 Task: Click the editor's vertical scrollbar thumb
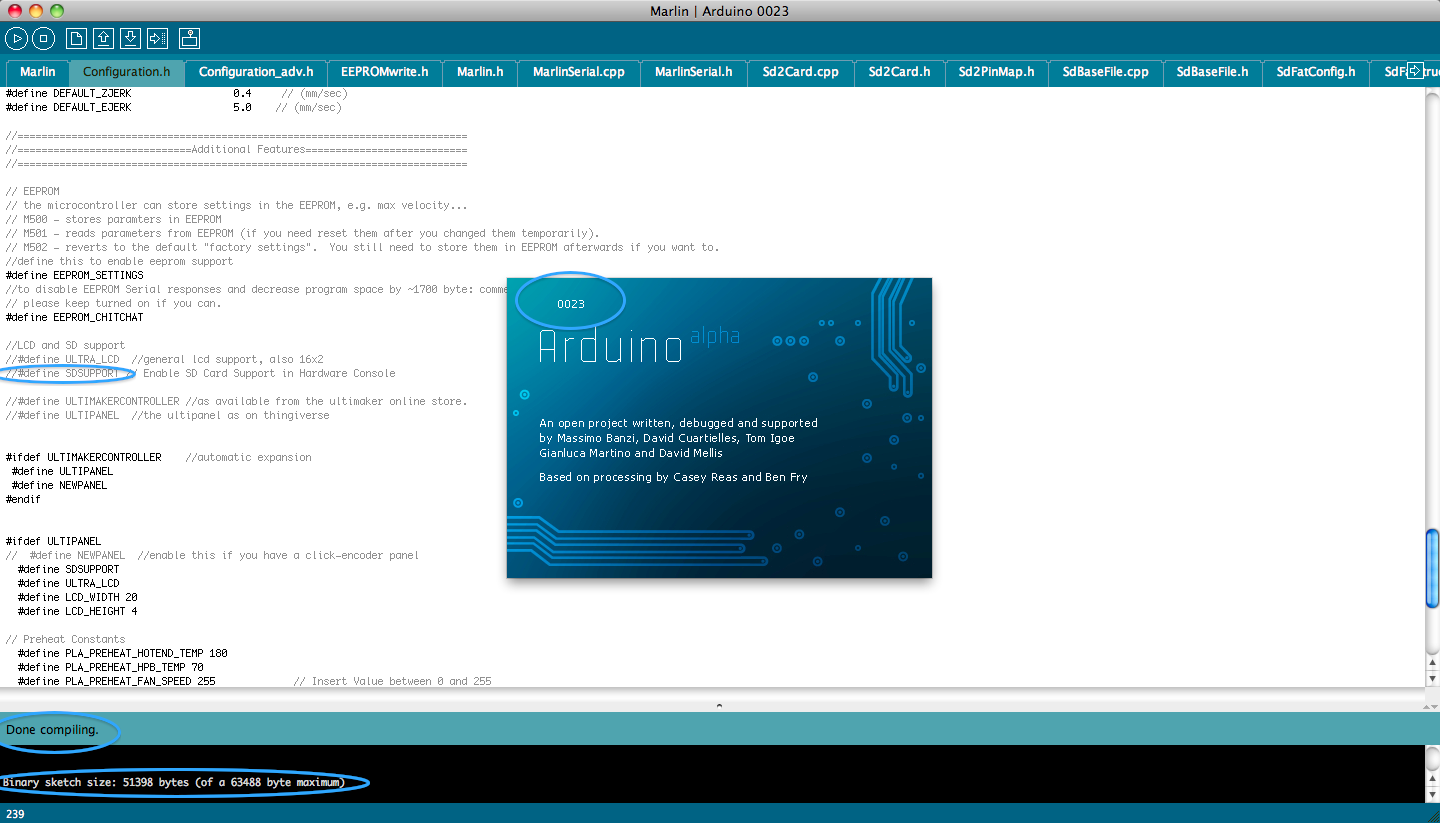point(1432,567)
